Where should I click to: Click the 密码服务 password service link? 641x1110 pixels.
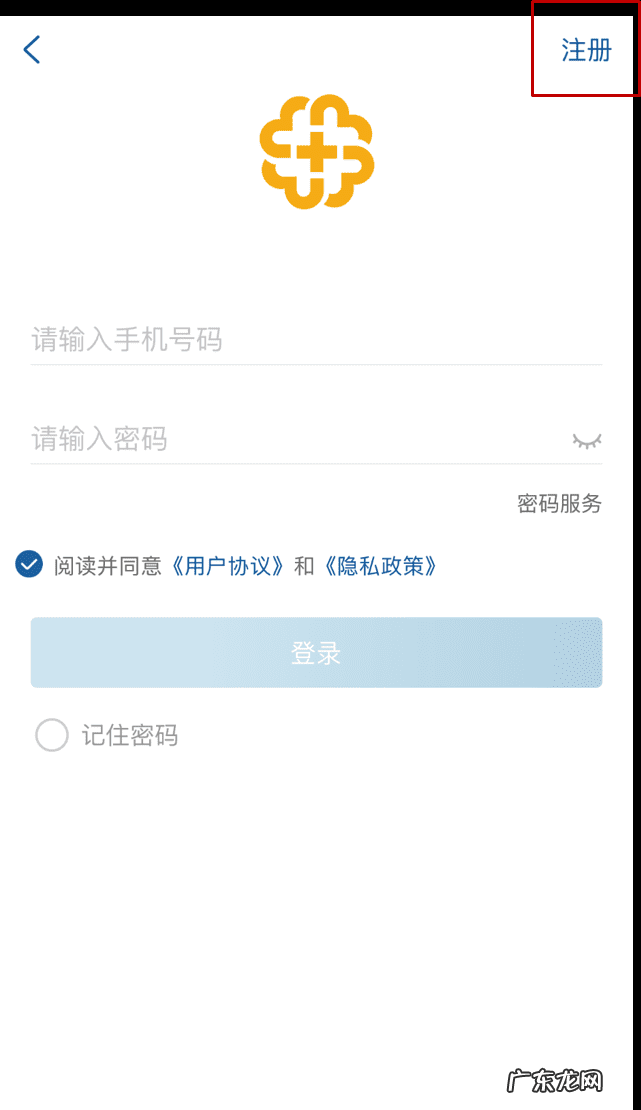click(x=558, y=505)
